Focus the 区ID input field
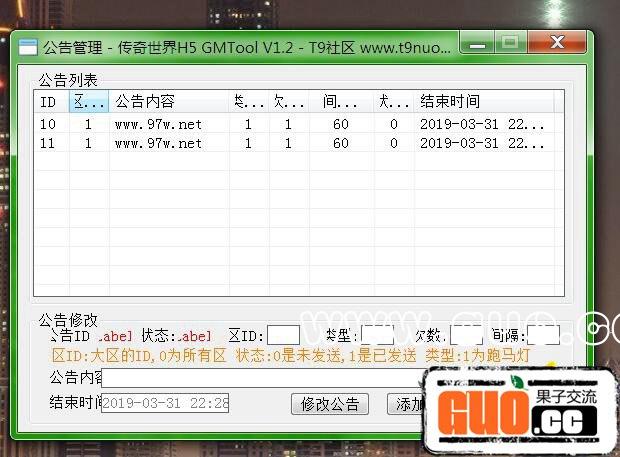Viewport: 620px width, 457px height. pos(283,335)
